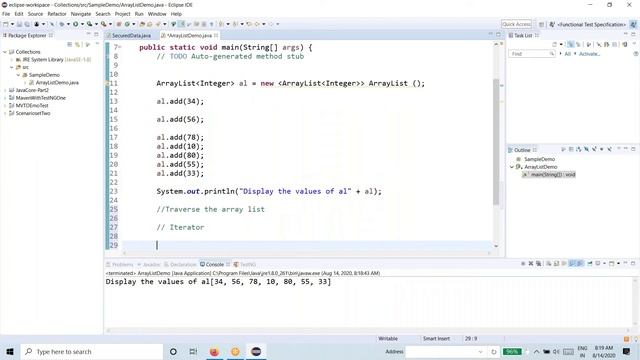Minimize the Package Explorer panel
The height and width of the screenshot is (360, 640).
point(89,35)
